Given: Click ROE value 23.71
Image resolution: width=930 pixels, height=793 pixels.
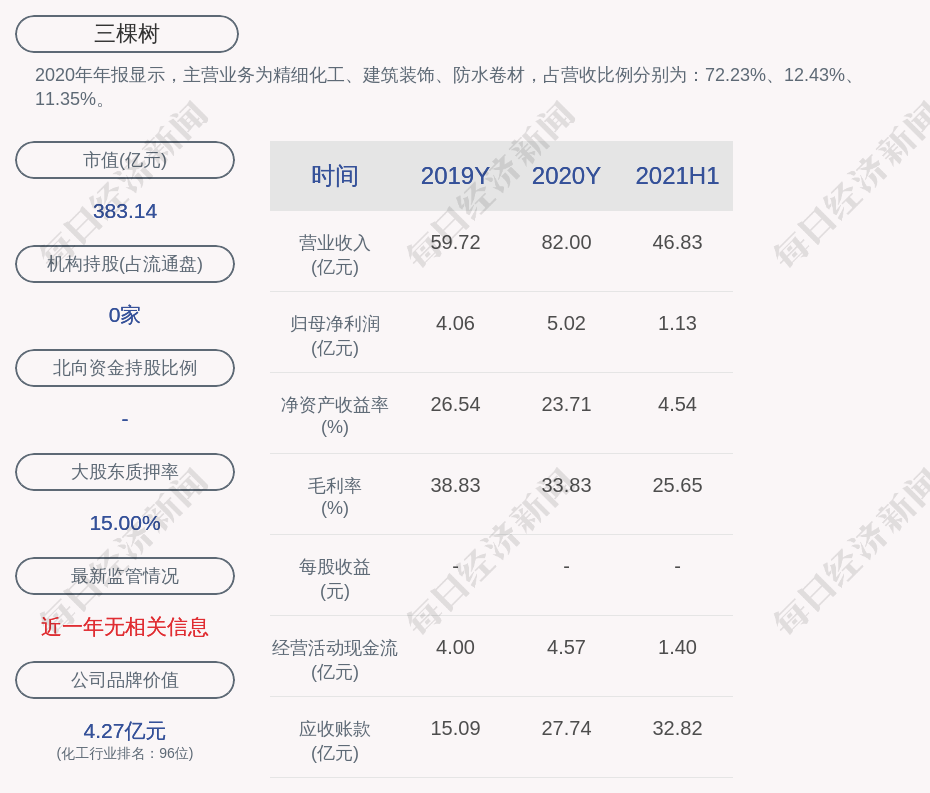Looking at the screenshot, I should (566, 405).
